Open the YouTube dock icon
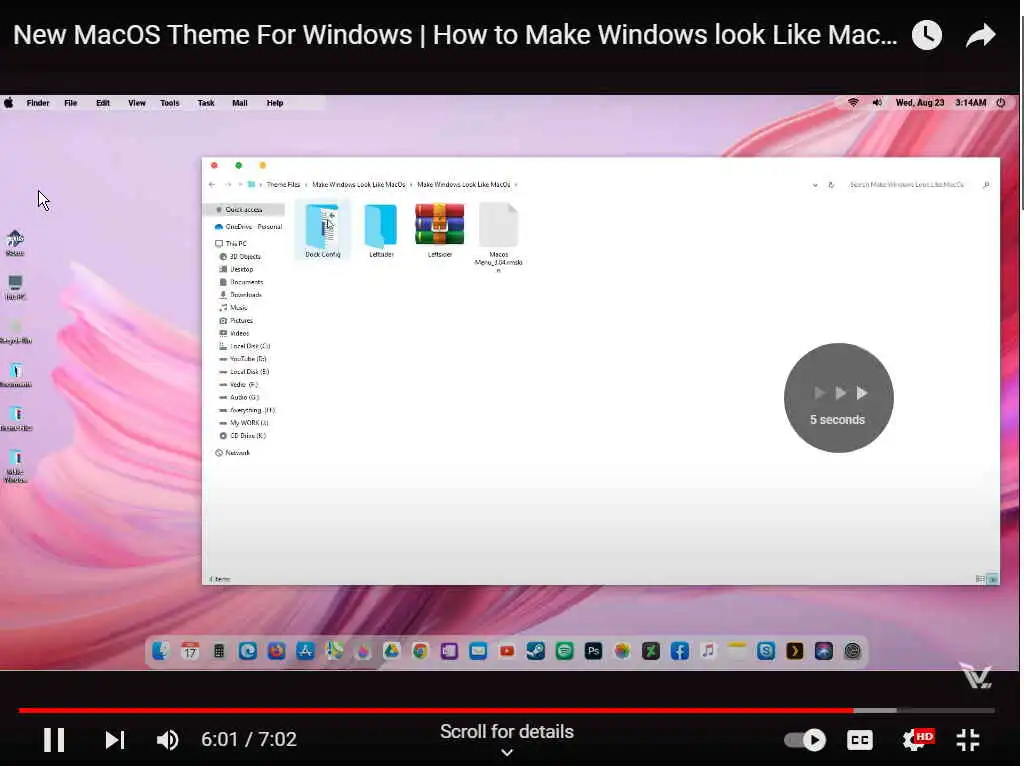 pos(507,651)
